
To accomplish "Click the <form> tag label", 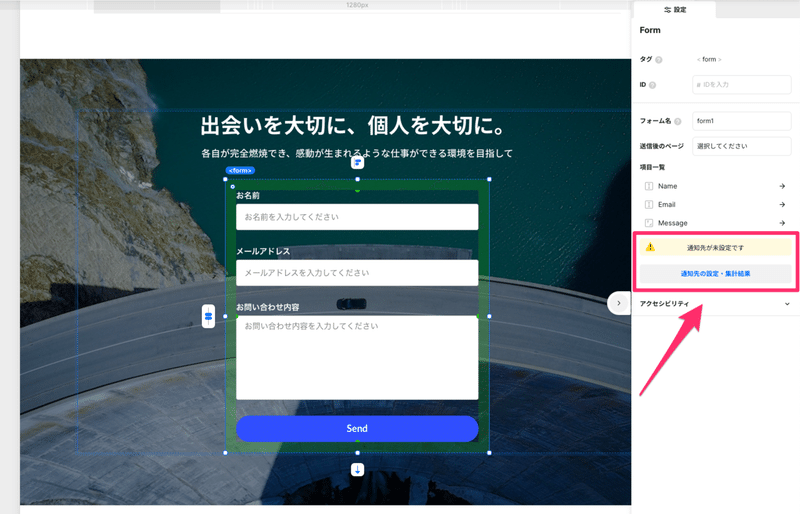I will [240, 170].
